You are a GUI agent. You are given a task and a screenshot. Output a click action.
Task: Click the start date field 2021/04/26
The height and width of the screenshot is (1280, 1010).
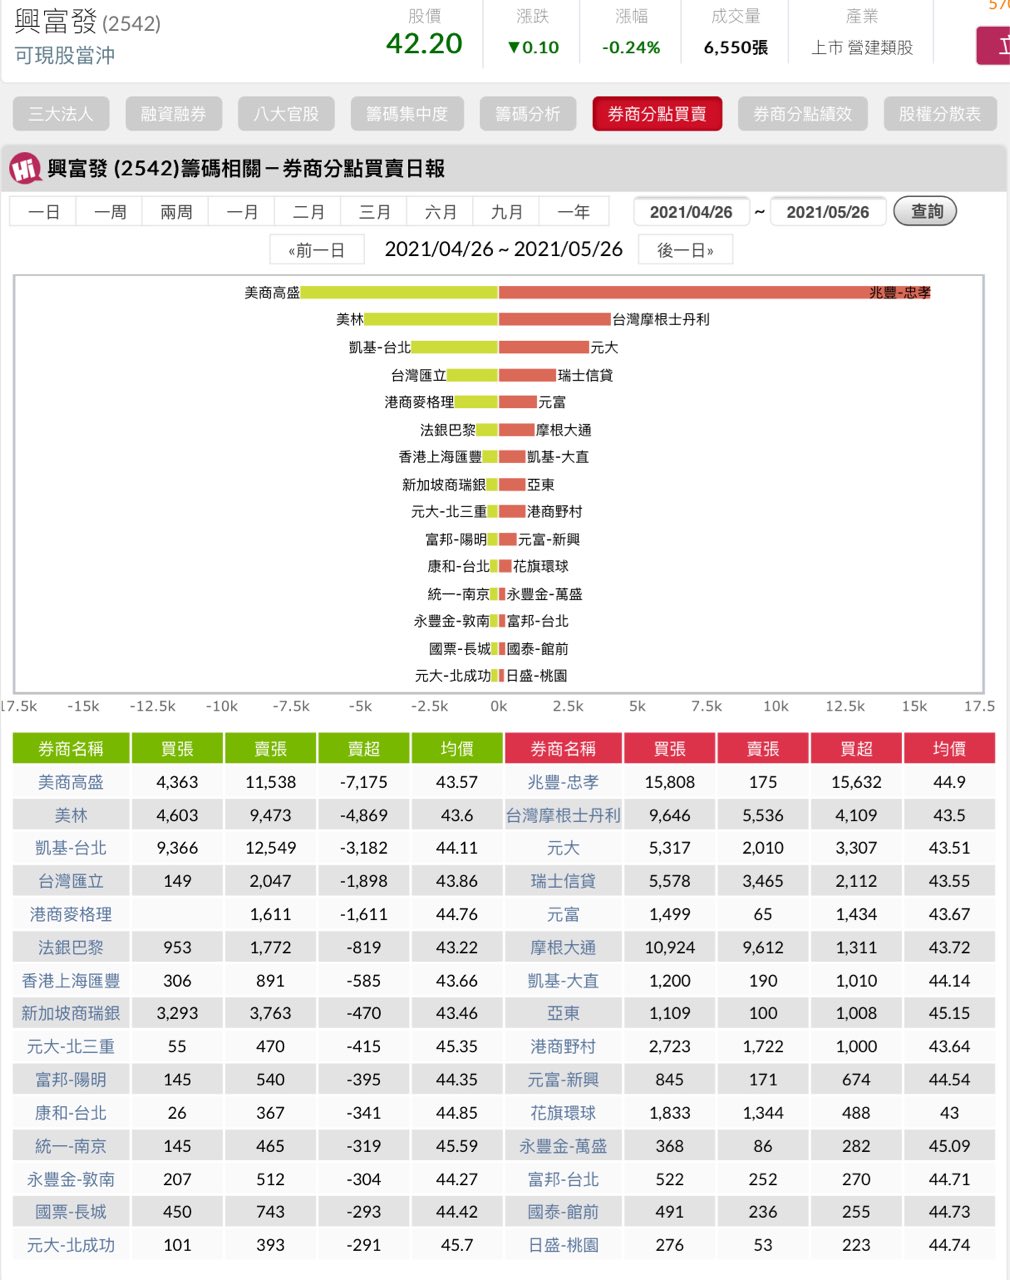click(691, 212)
